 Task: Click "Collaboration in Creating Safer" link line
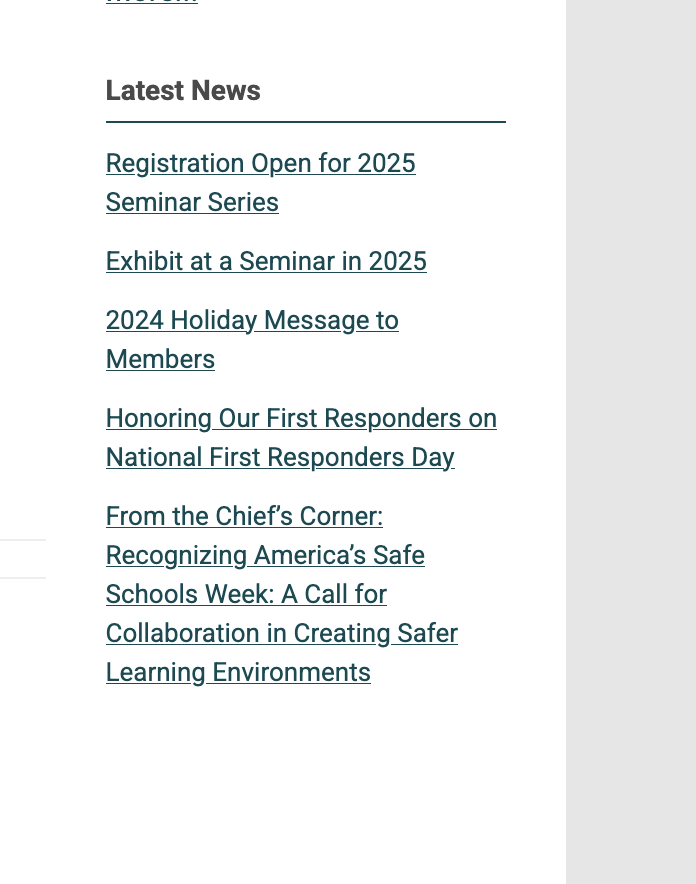tap(282, 633)
